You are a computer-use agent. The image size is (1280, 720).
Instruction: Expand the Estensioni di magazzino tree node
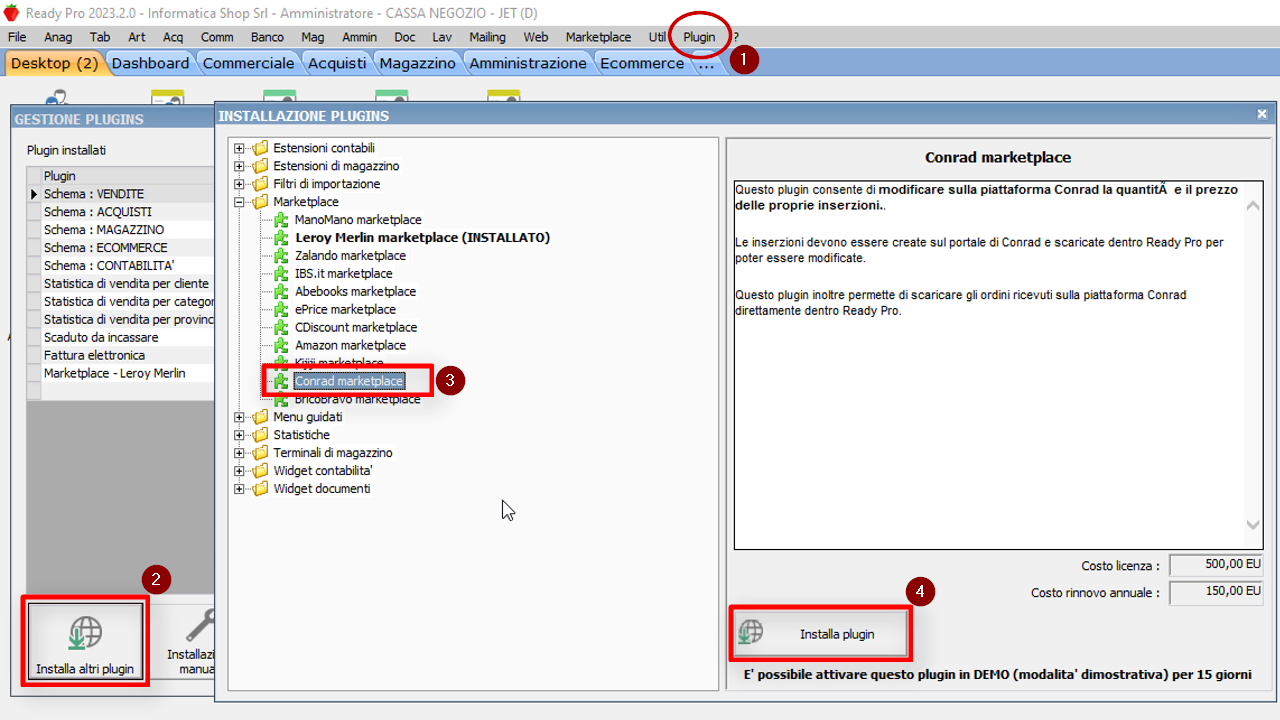[240, 166]
